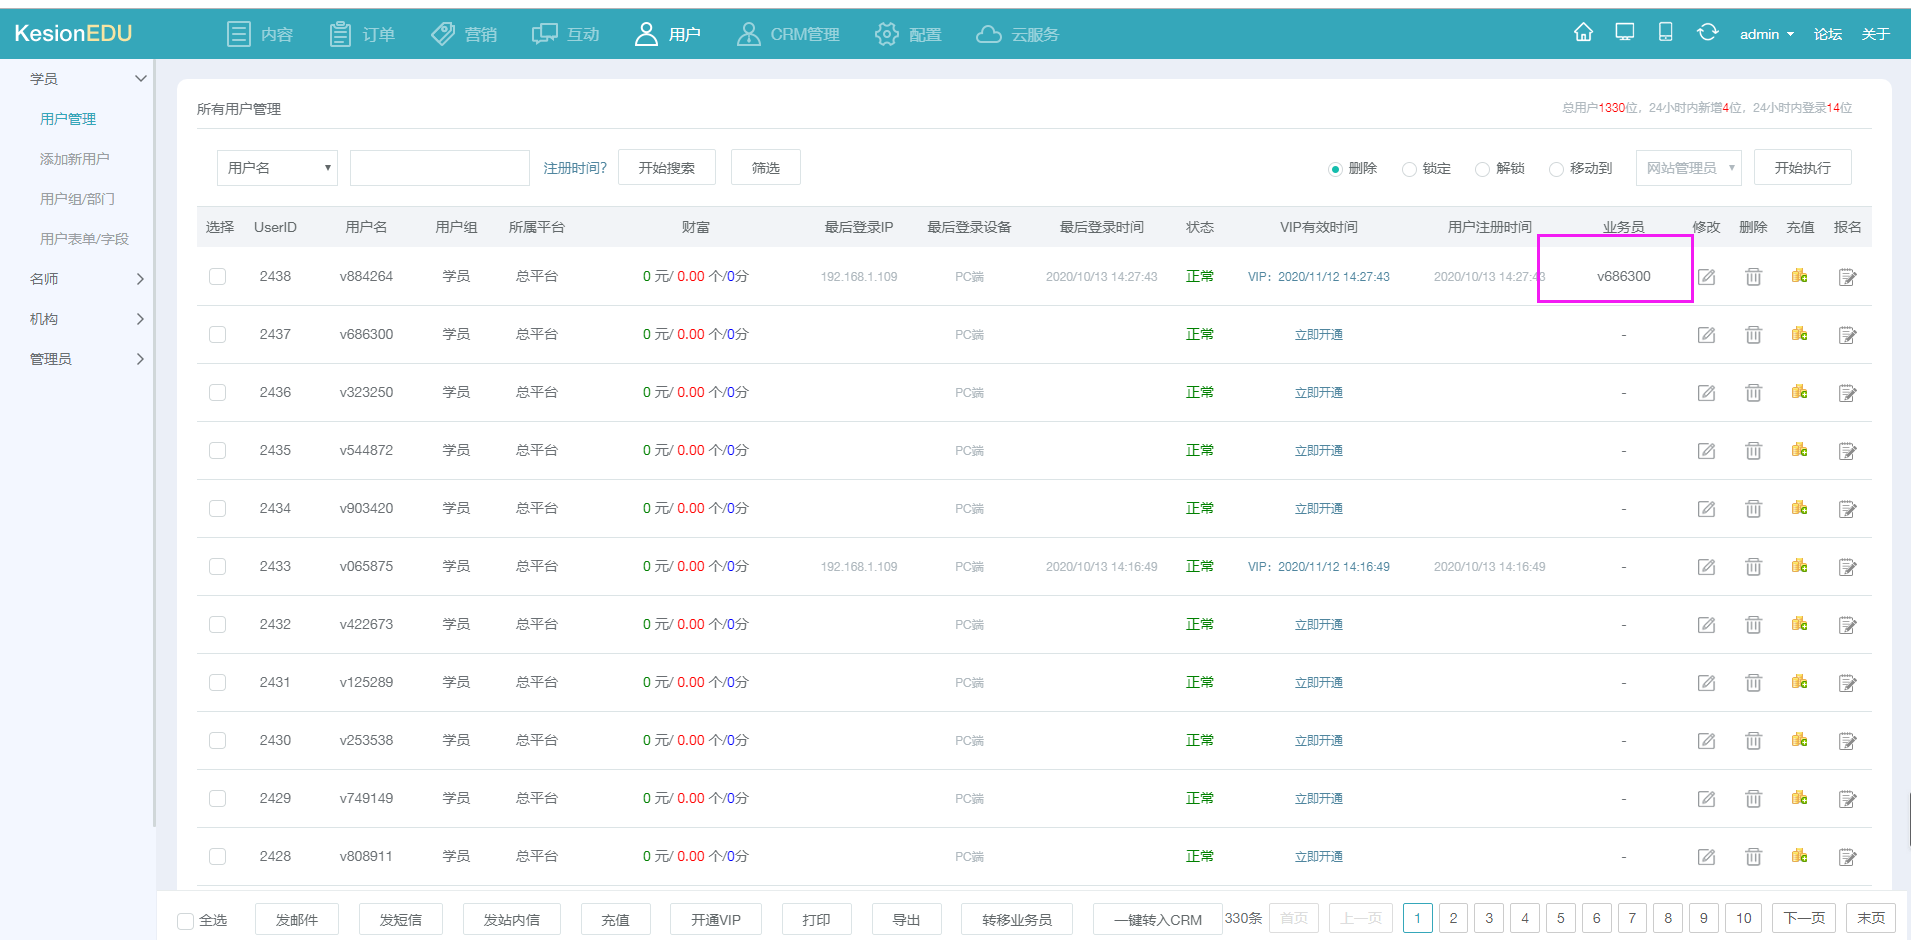Screen dimensions: 1911x940
Task: Delete user v686300 using trash icon
Action: coord(1753,335)
